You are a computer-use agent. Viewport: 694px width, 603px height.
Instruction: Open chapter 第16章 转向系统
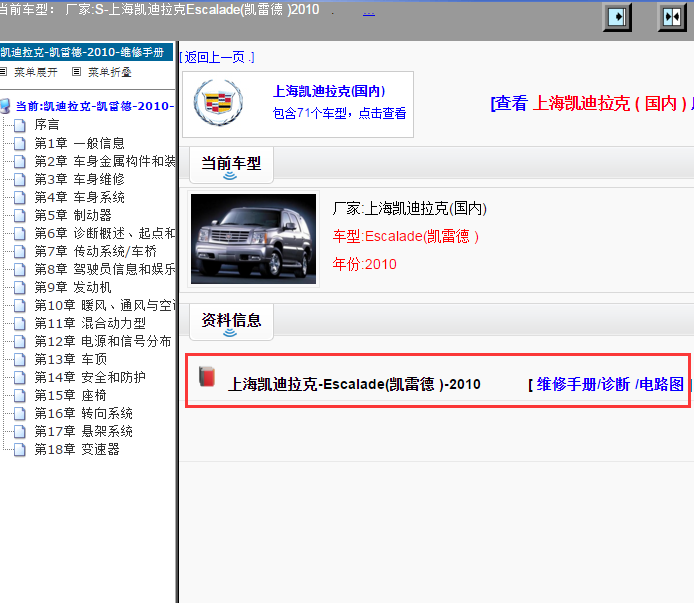coord(84,414)
